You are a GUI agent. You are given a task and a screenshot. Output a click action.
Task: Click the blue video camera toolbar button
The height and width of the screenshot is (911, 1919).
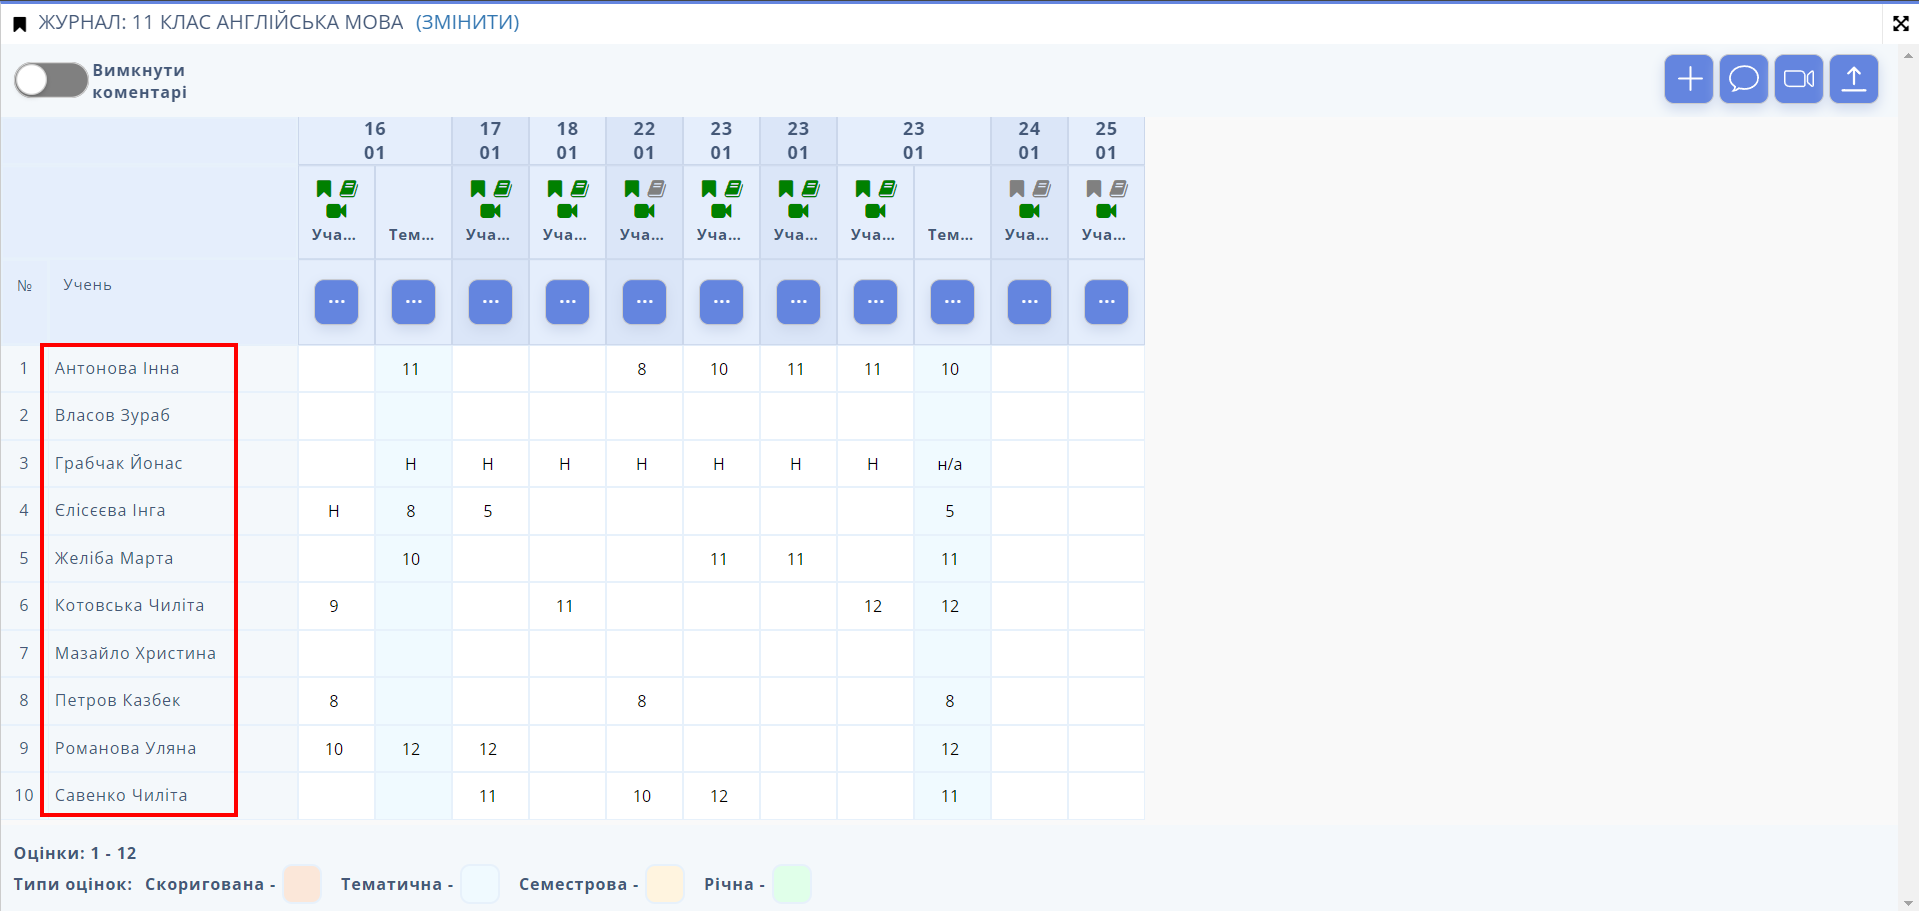tap(1799, 79)
